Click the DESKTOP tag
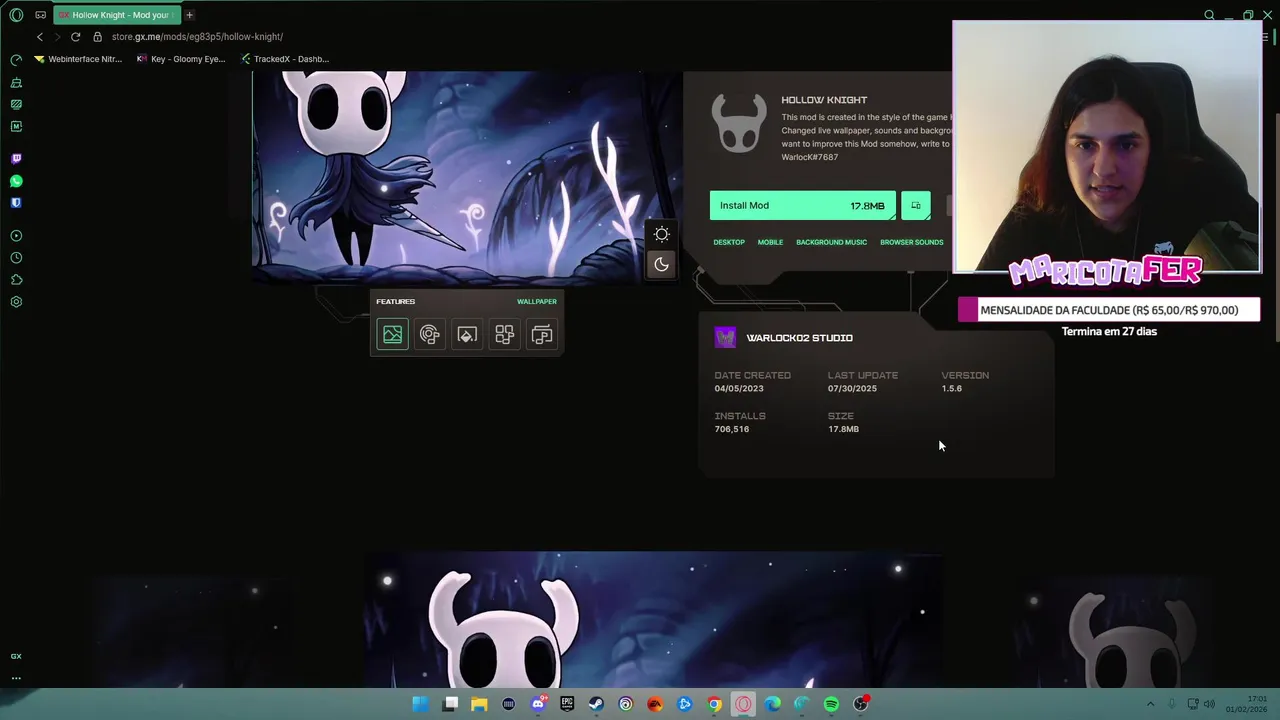This screenshot has height=720, width=1280. point(729,242)
